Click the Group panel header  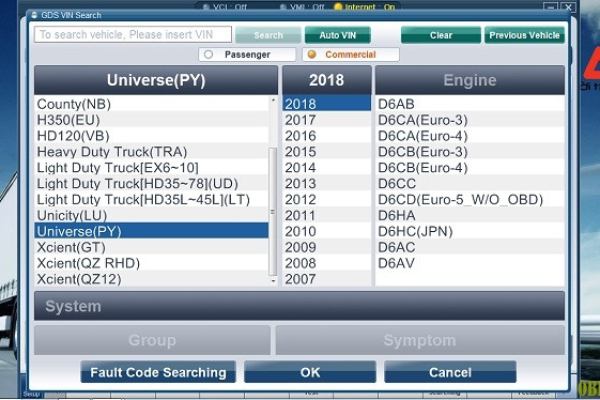point(152,340)
